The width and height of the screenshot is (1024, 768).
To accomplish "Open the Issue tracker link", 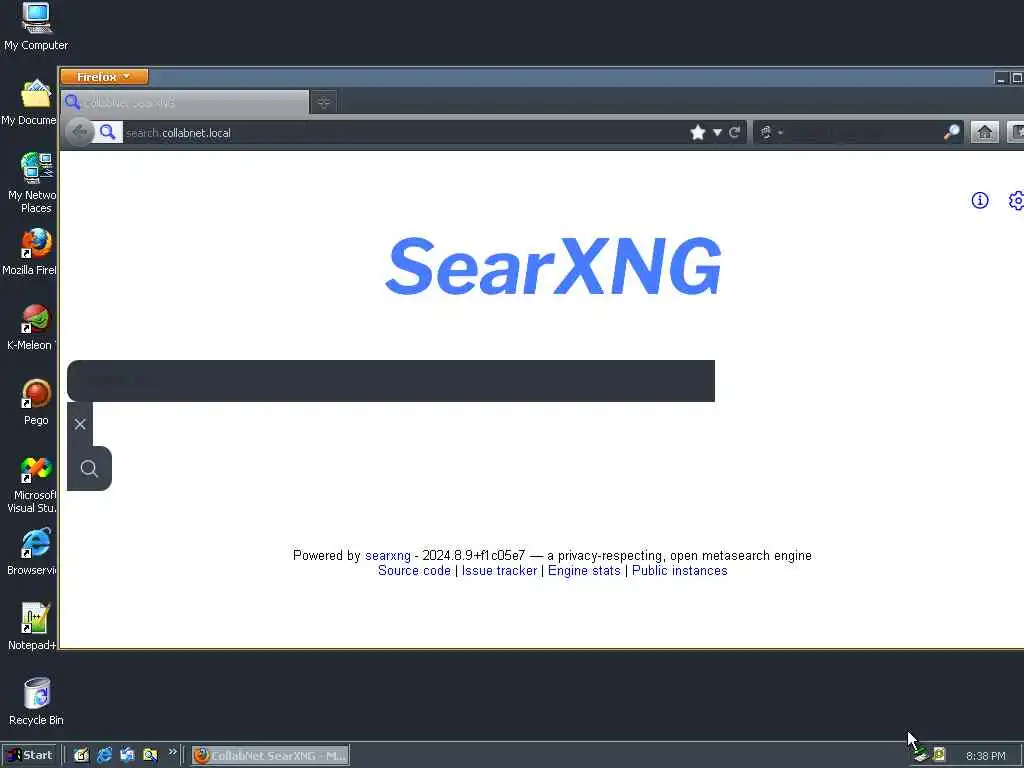I will [x=499, y=571].
